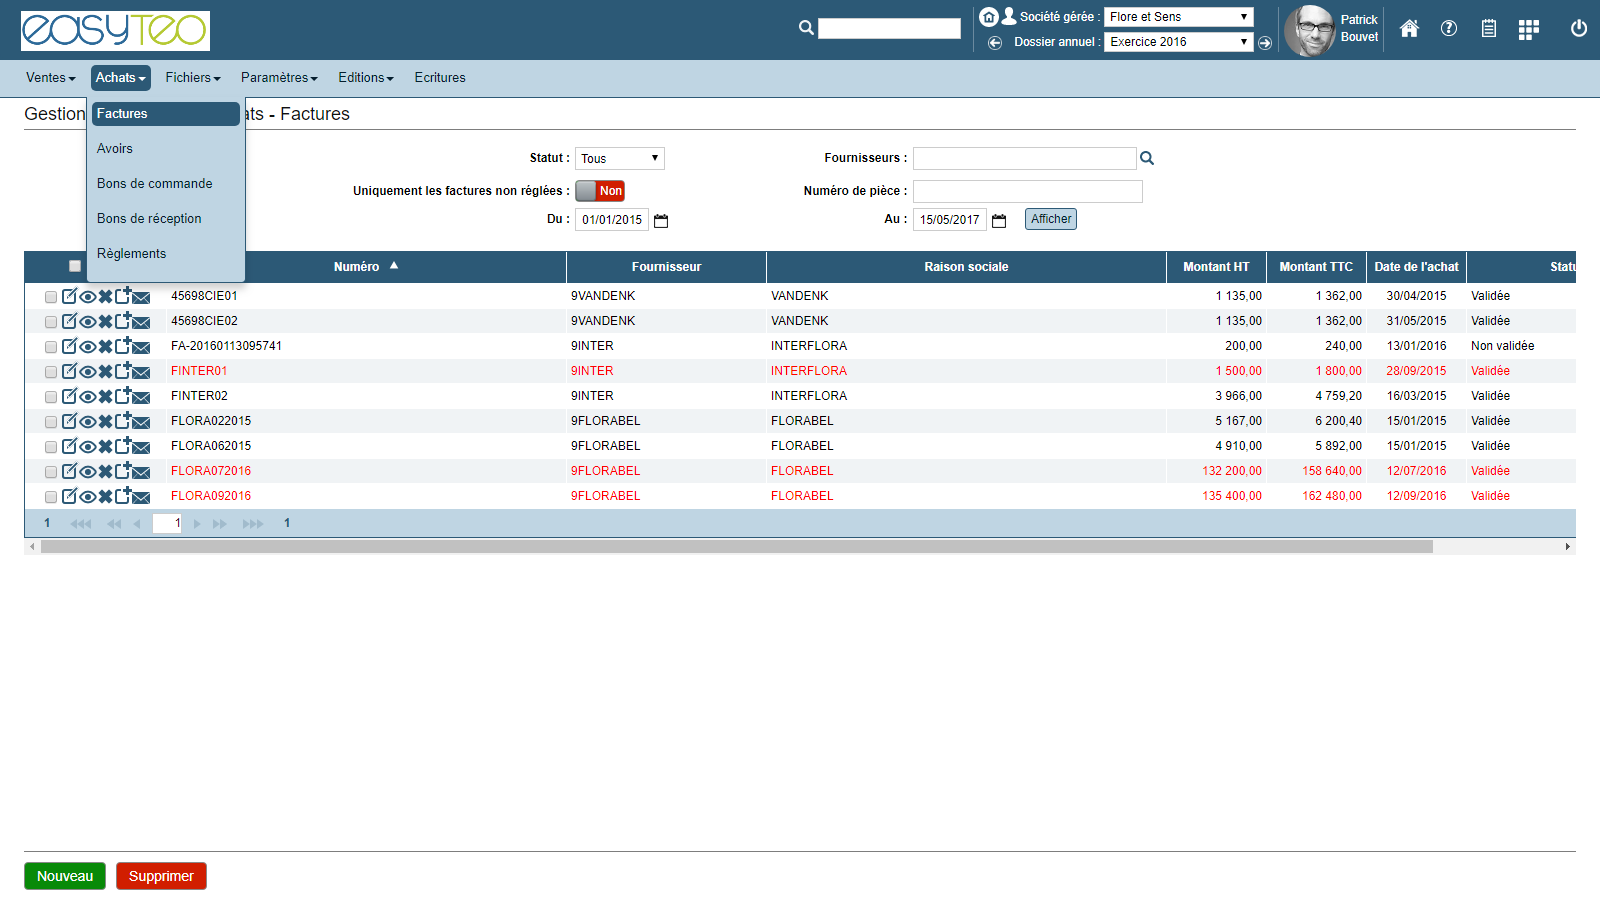Click the green Nouveau button

click(65, 876)
